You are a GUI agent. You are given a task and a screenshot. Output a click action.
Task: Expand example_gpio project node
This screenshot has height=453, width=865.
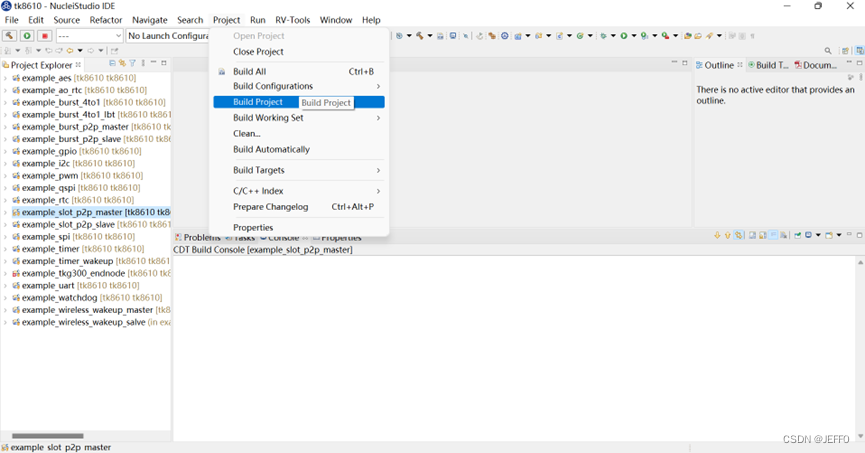point(6,151)
